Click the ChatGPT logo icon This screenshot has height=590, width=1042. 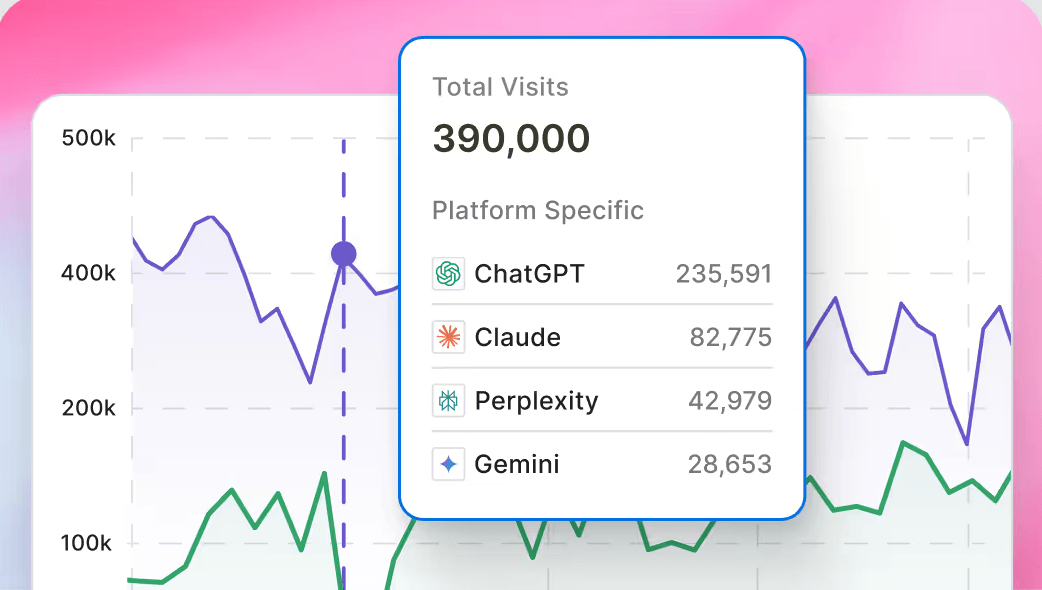coord(448,274)
